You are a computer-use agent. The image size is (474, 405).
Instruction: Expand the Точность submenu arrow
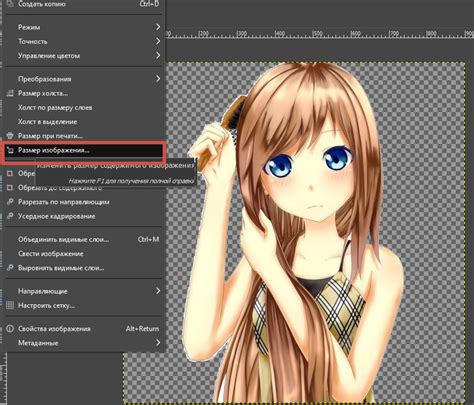(158, 41)
